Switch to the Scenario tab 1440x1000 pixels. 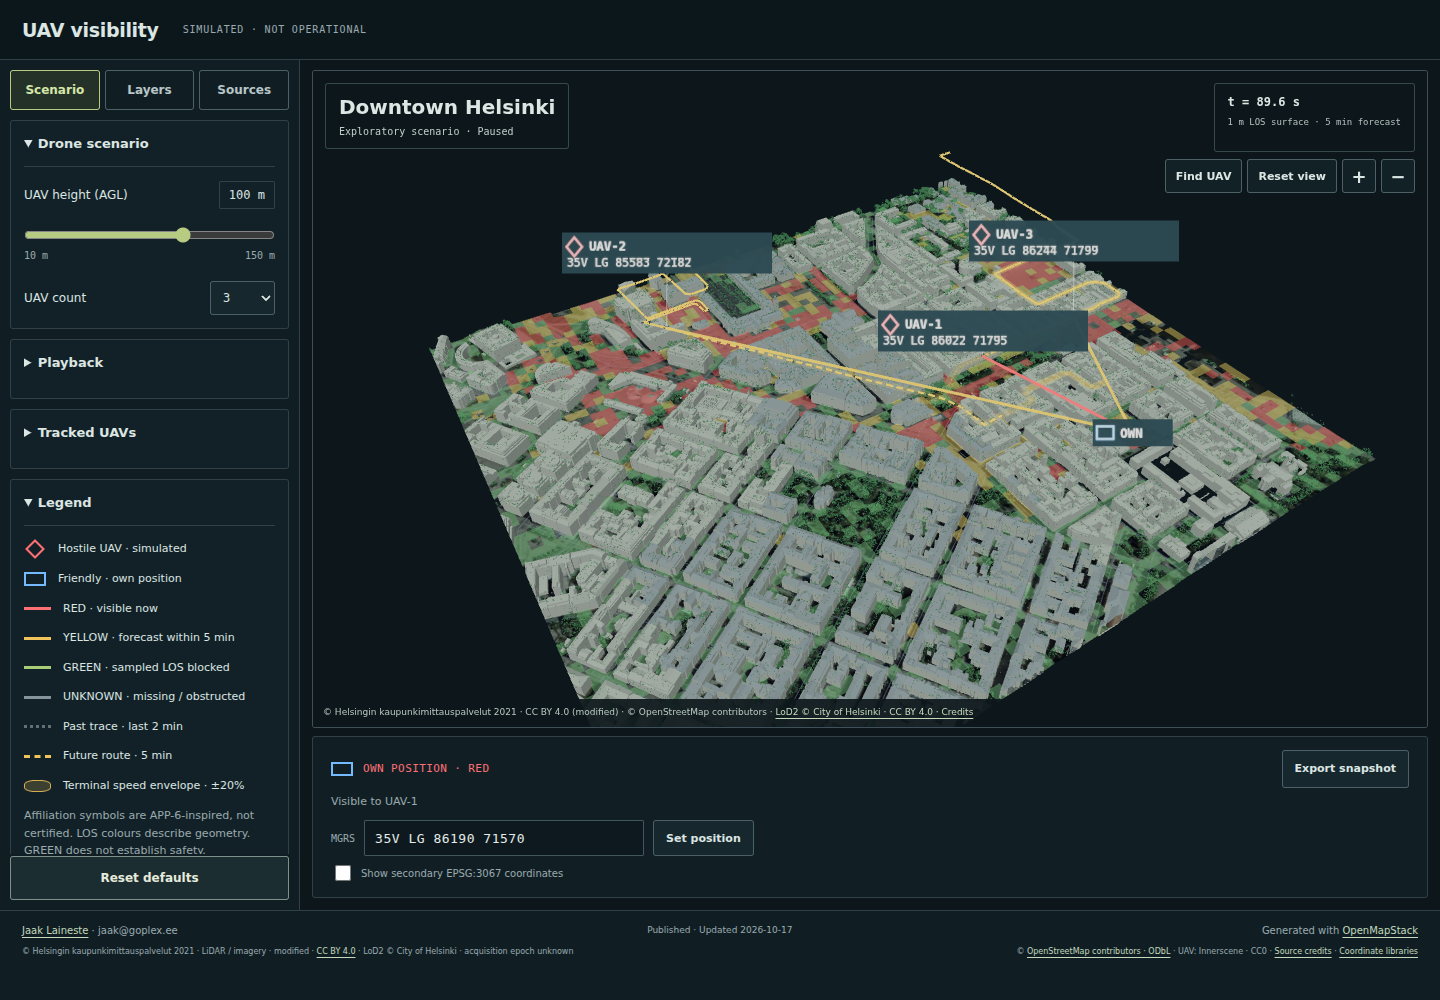tap(55, 90)
